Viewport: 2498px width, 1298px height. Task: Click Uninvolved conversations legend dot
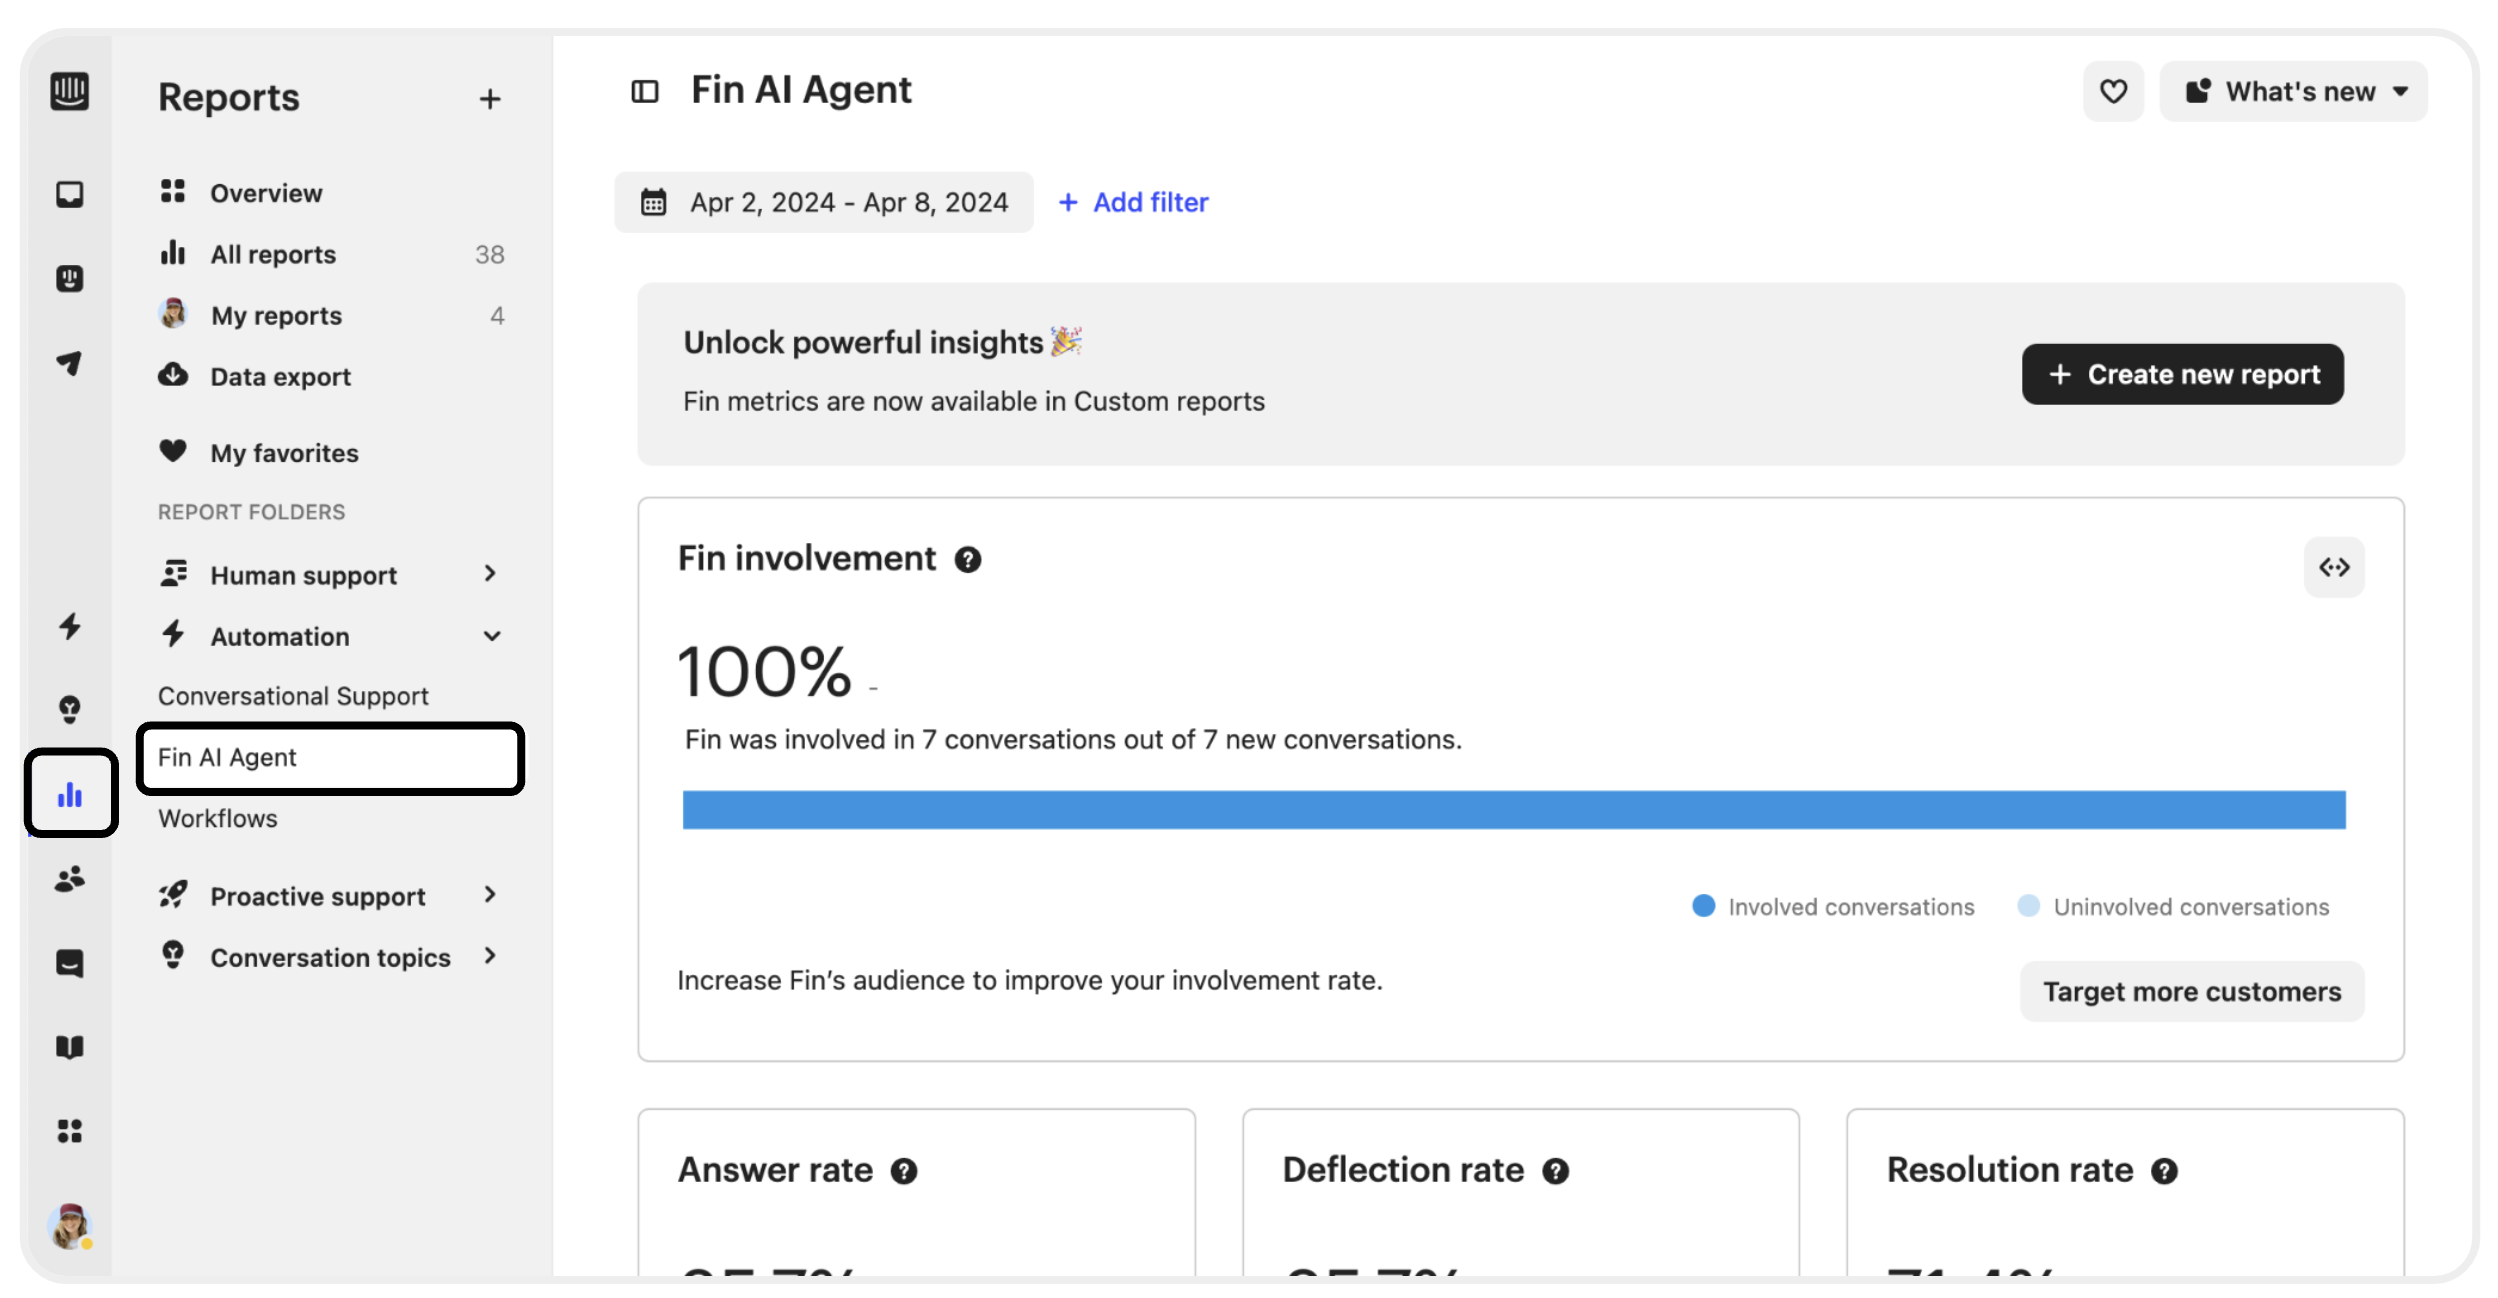point(2028,906)
